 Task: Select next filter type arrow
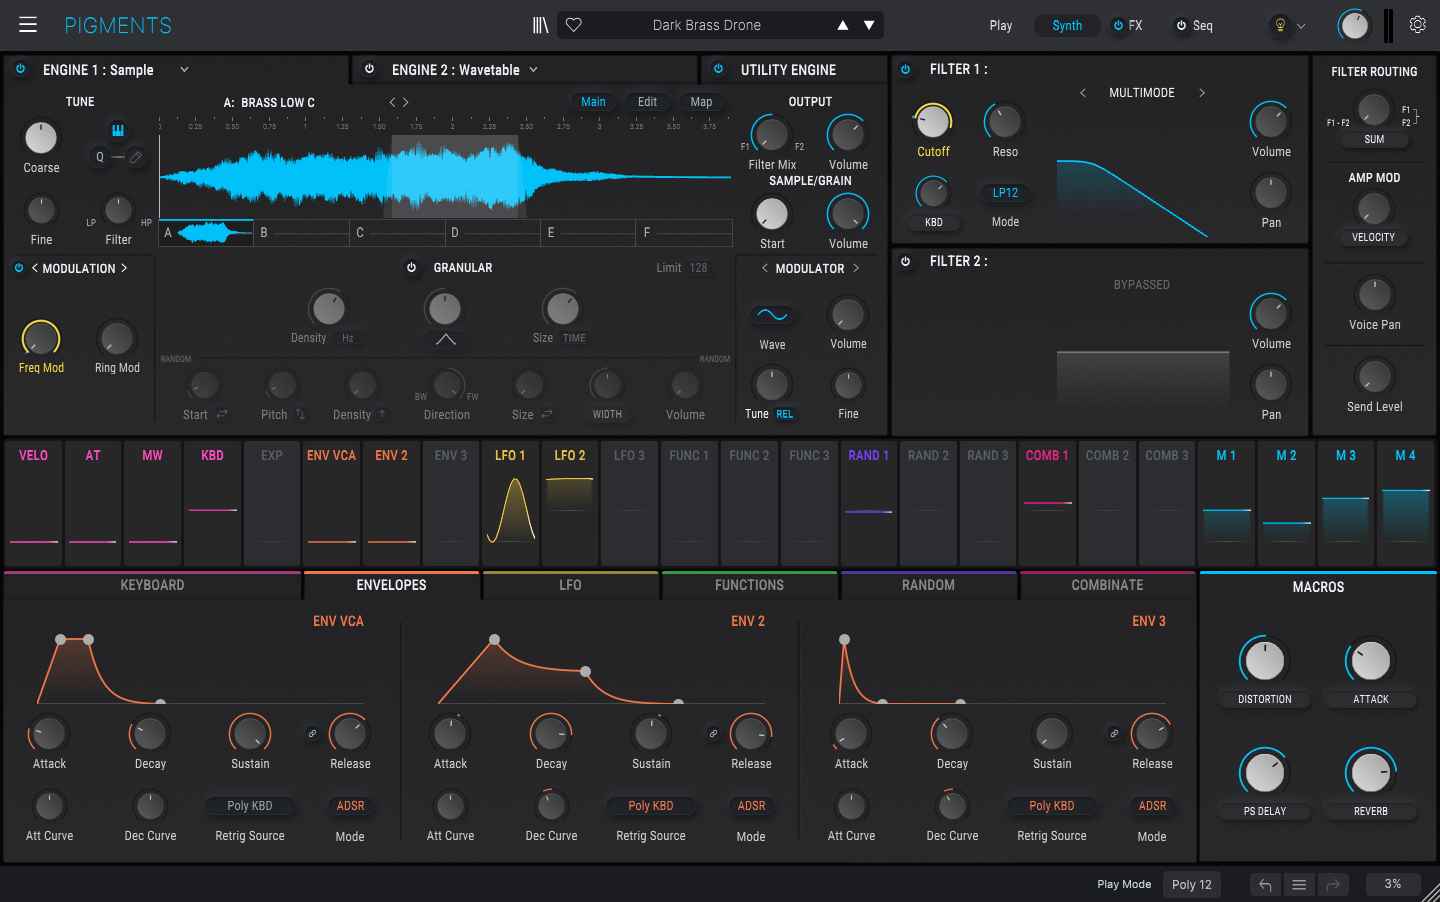[x=1202, y=93]
